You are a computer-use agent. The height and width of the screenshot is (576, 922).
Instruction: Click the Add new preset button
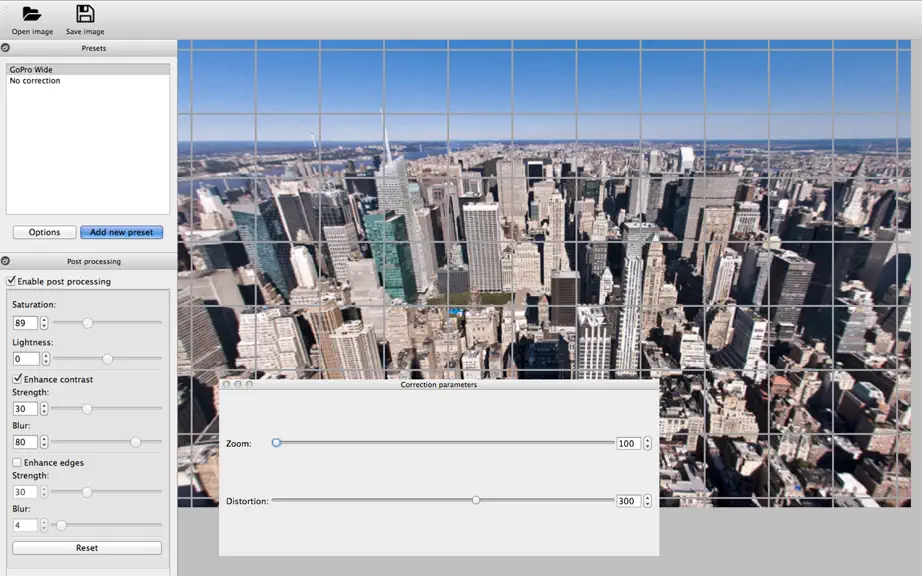coord(121,232)
